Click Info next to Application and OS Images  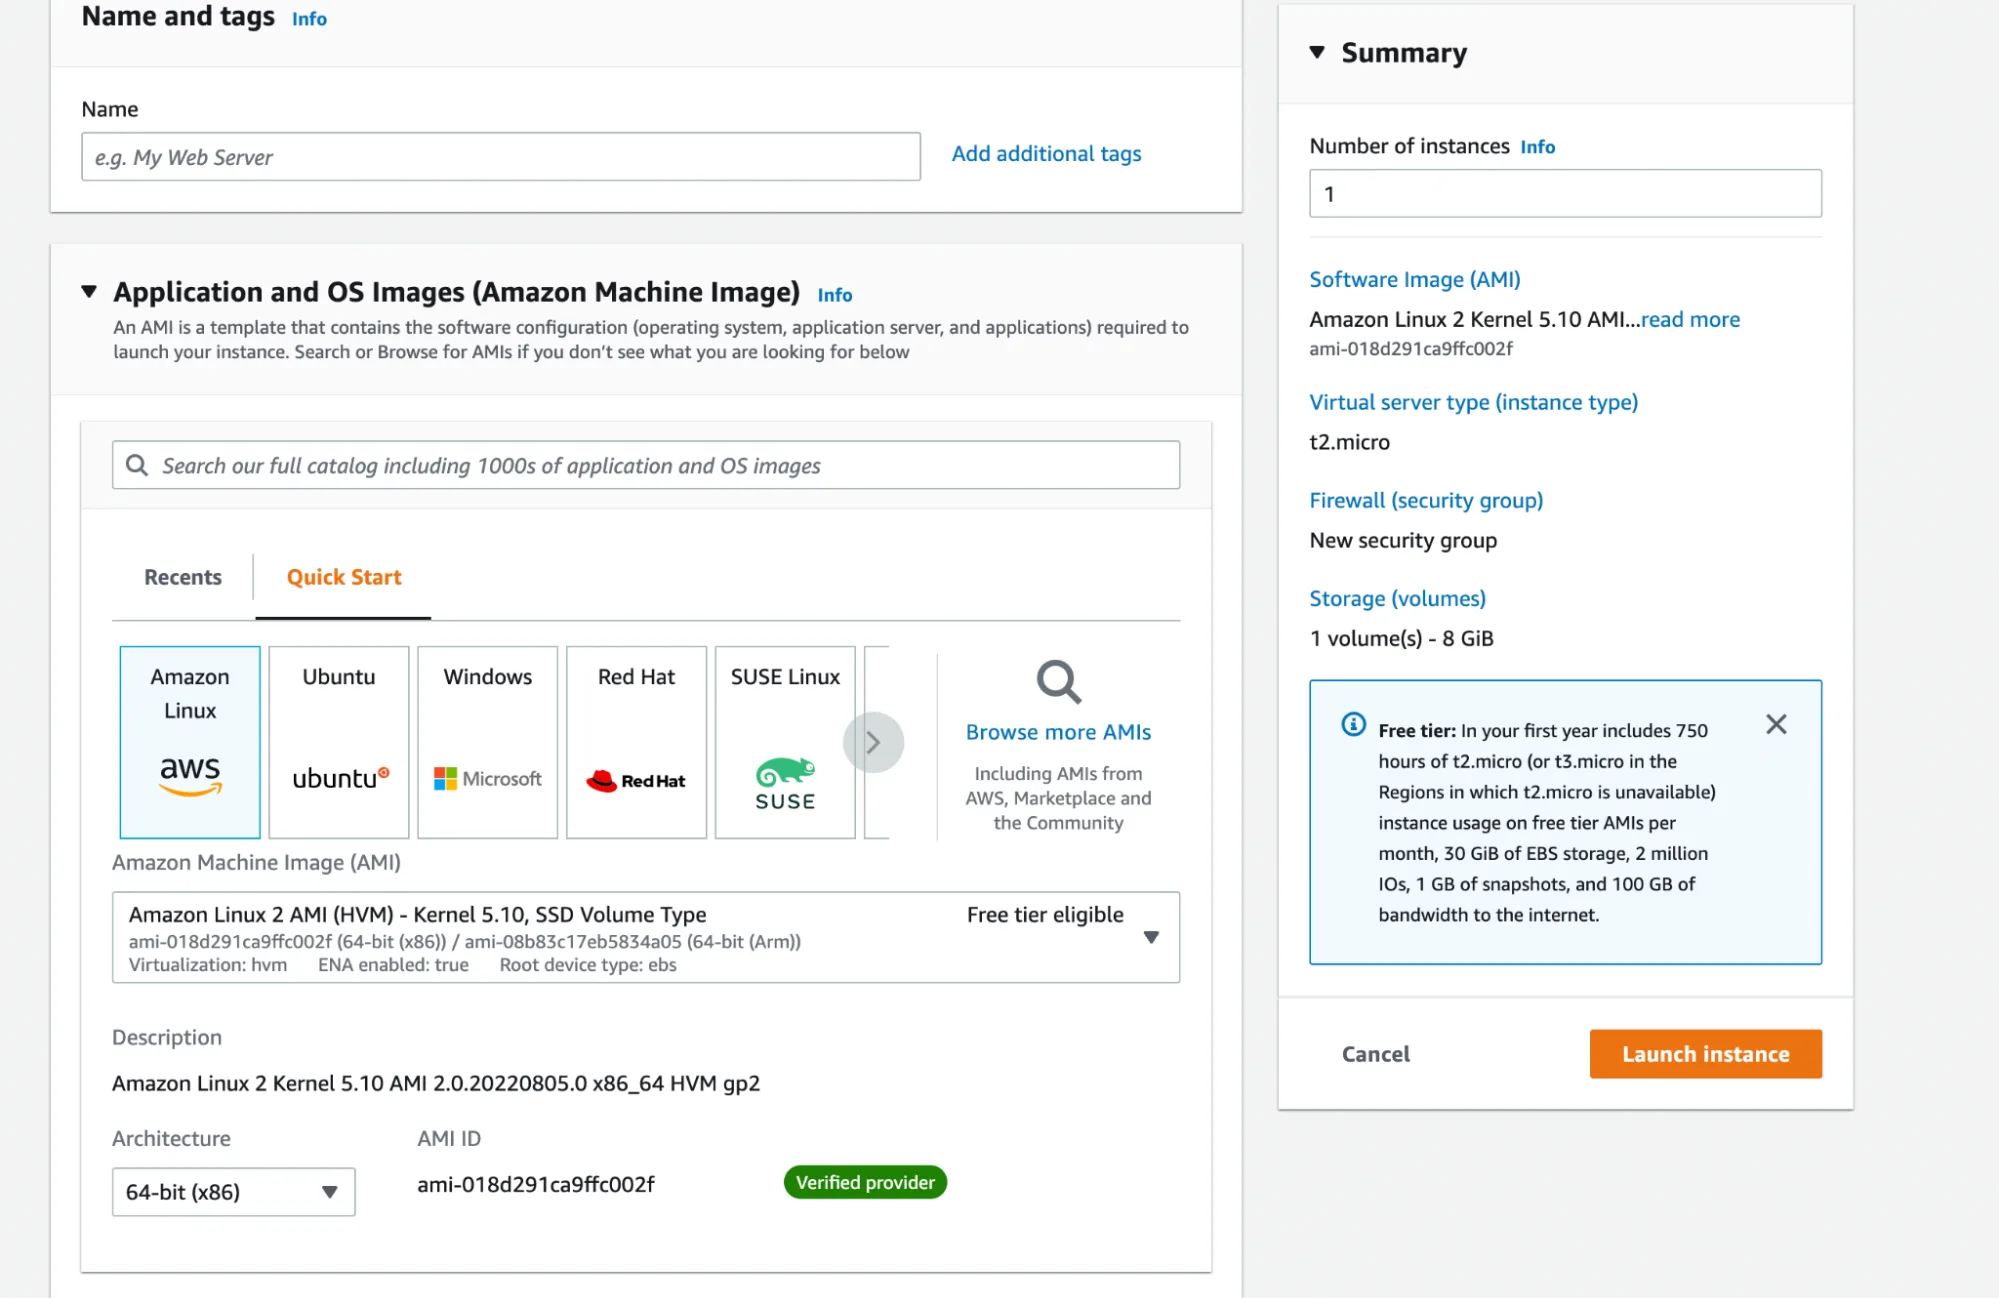coord(835,295)
